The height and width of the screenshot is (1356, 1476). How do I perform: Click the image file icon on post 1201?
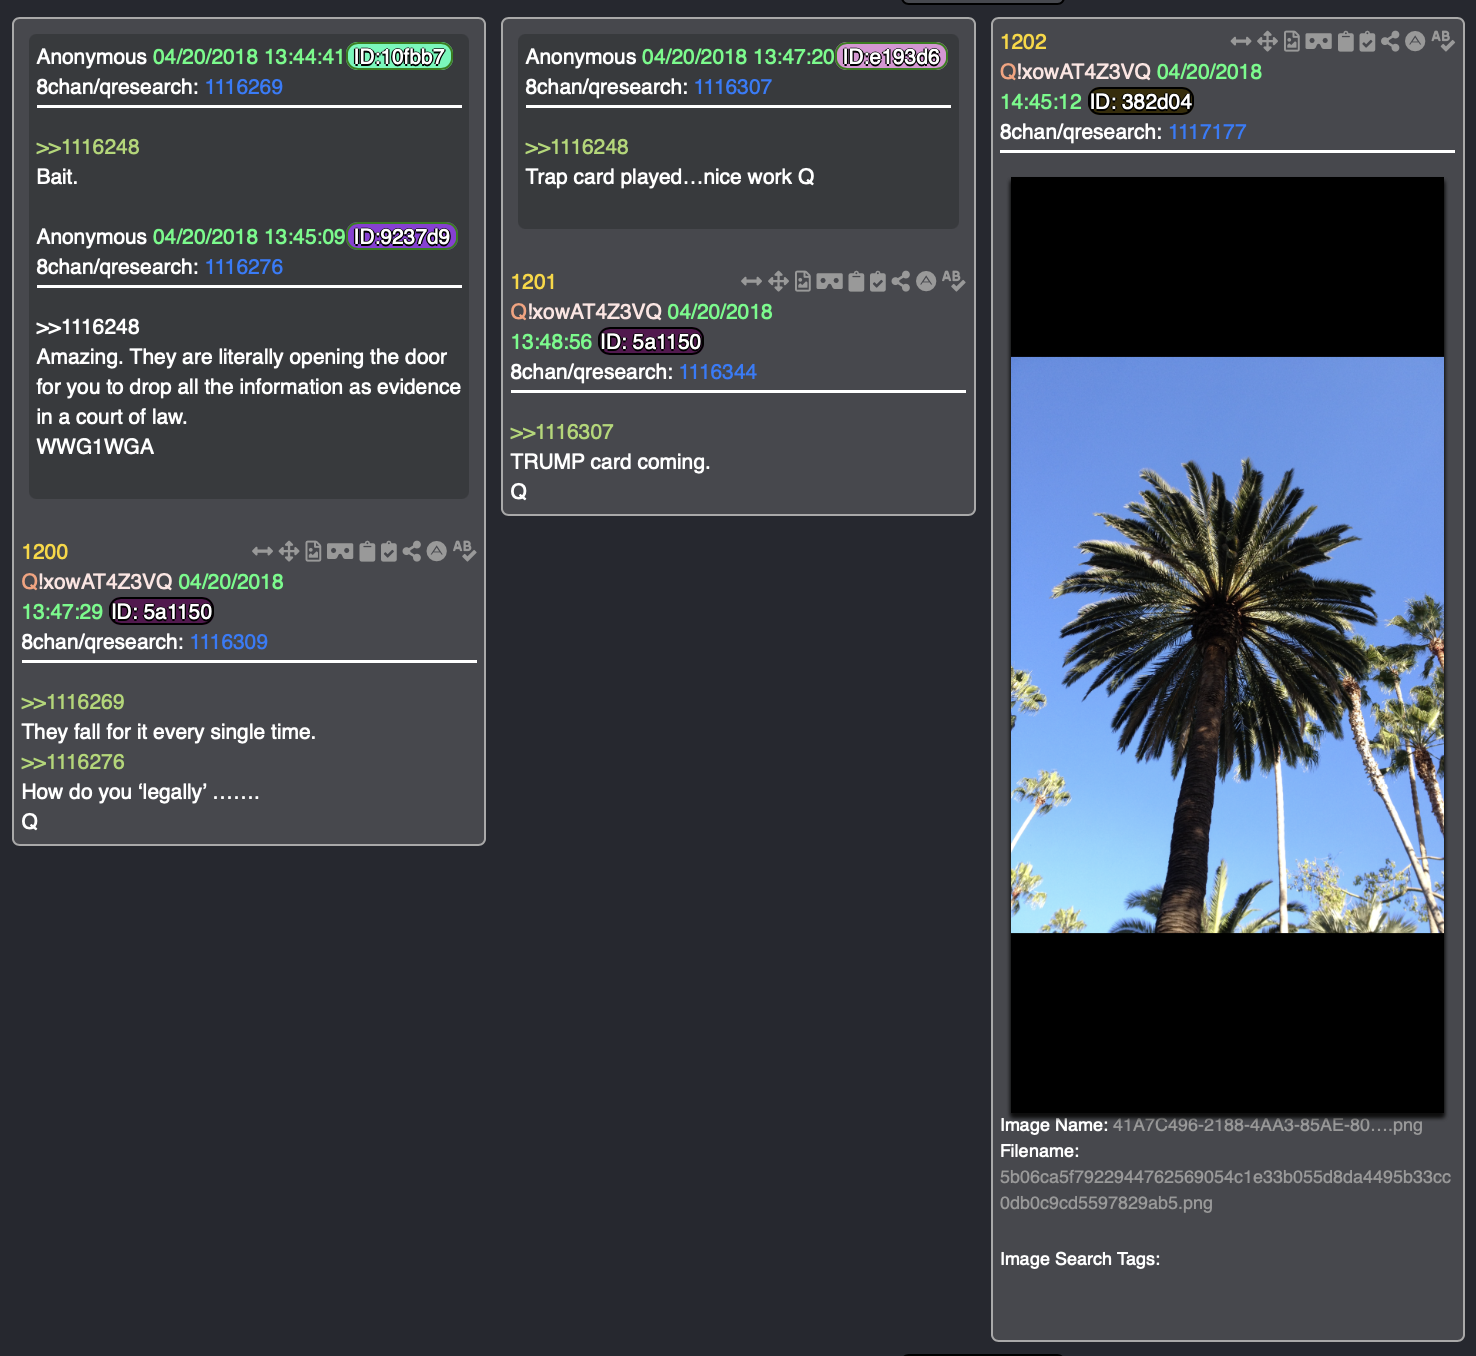coord(803,281)
